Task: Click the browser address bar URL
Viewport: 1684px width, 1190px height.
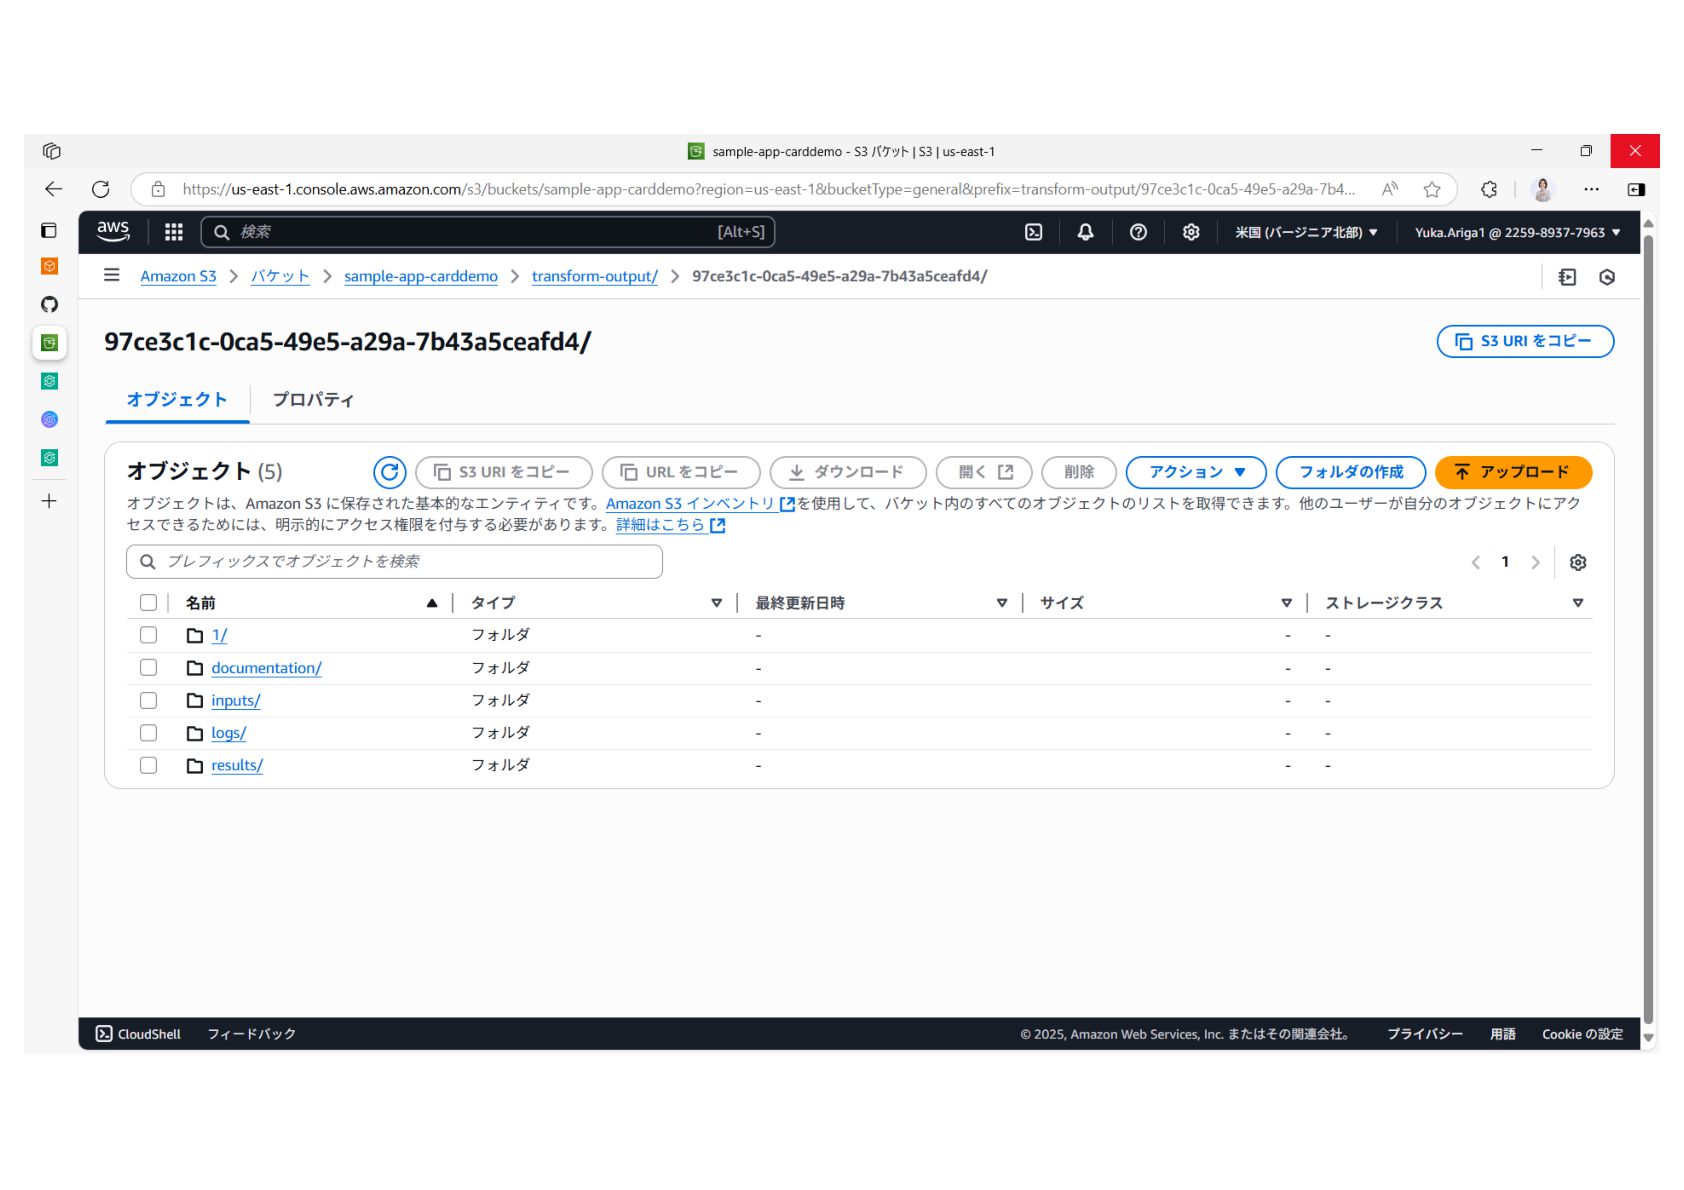Action: point(768,189)
